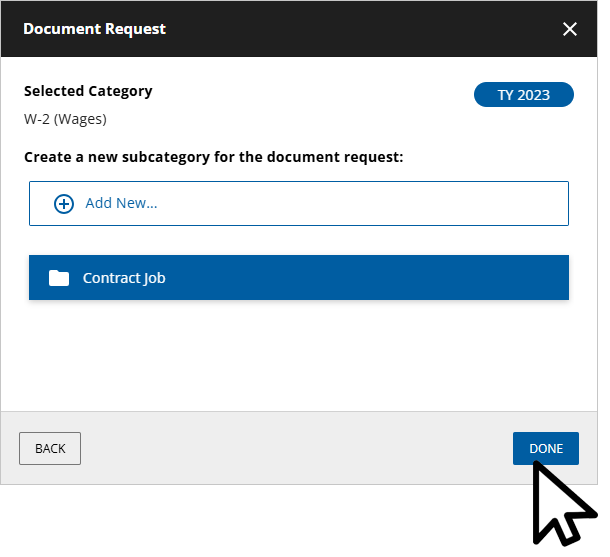Click blank right side of Contract Job row
The height and width of the screenshot is (557, 610).
pyautogui.click(x=400, y=278)
